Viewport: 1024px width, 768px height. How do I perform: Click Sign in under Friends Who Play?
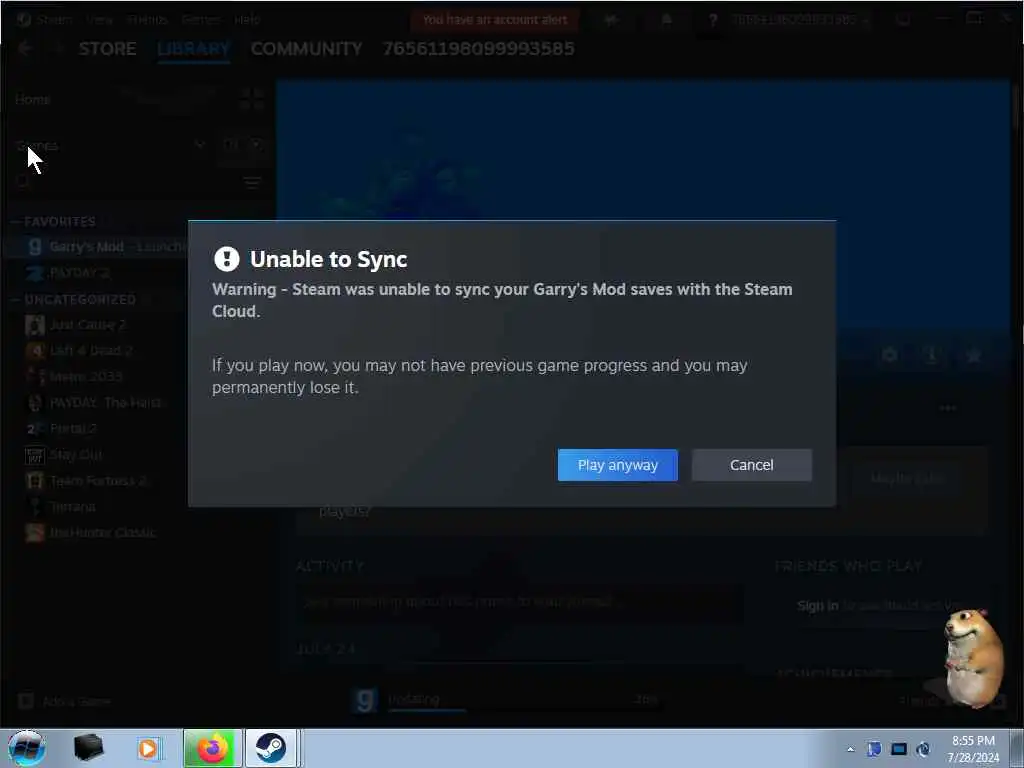coord(818,605)
